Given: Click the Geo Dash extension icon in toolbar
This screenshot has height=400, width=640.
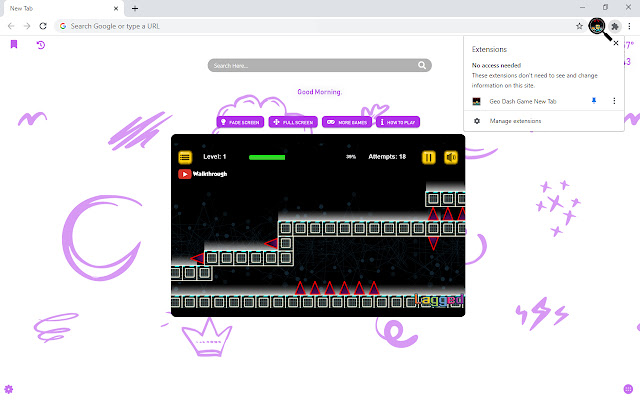Looking at the screenshot, I should 597,26.
